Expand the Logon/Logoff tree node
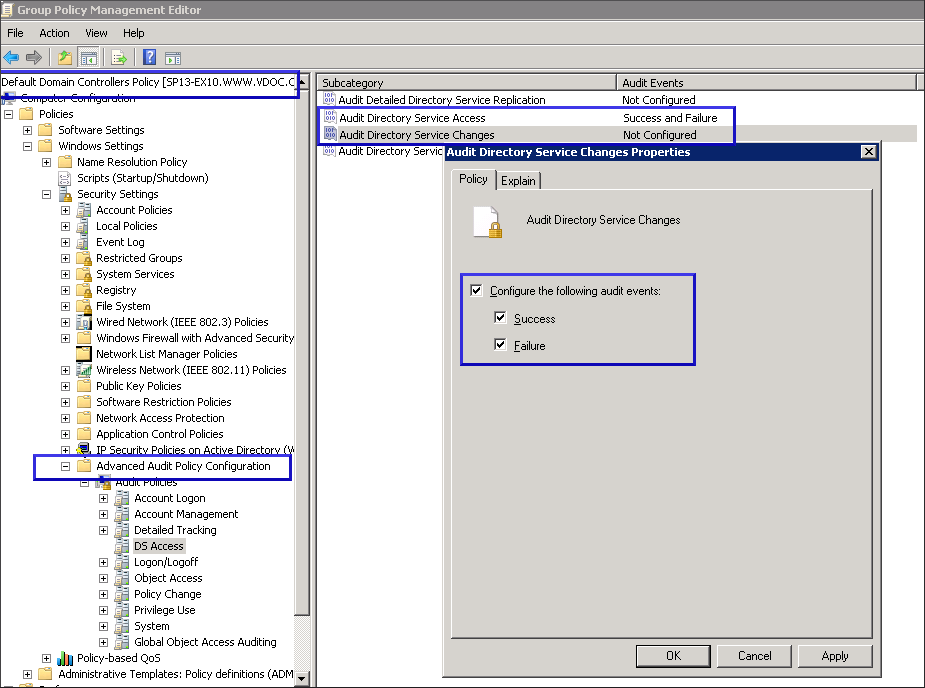The height and width of the screenshot is (688, 925). click(103, 561)
